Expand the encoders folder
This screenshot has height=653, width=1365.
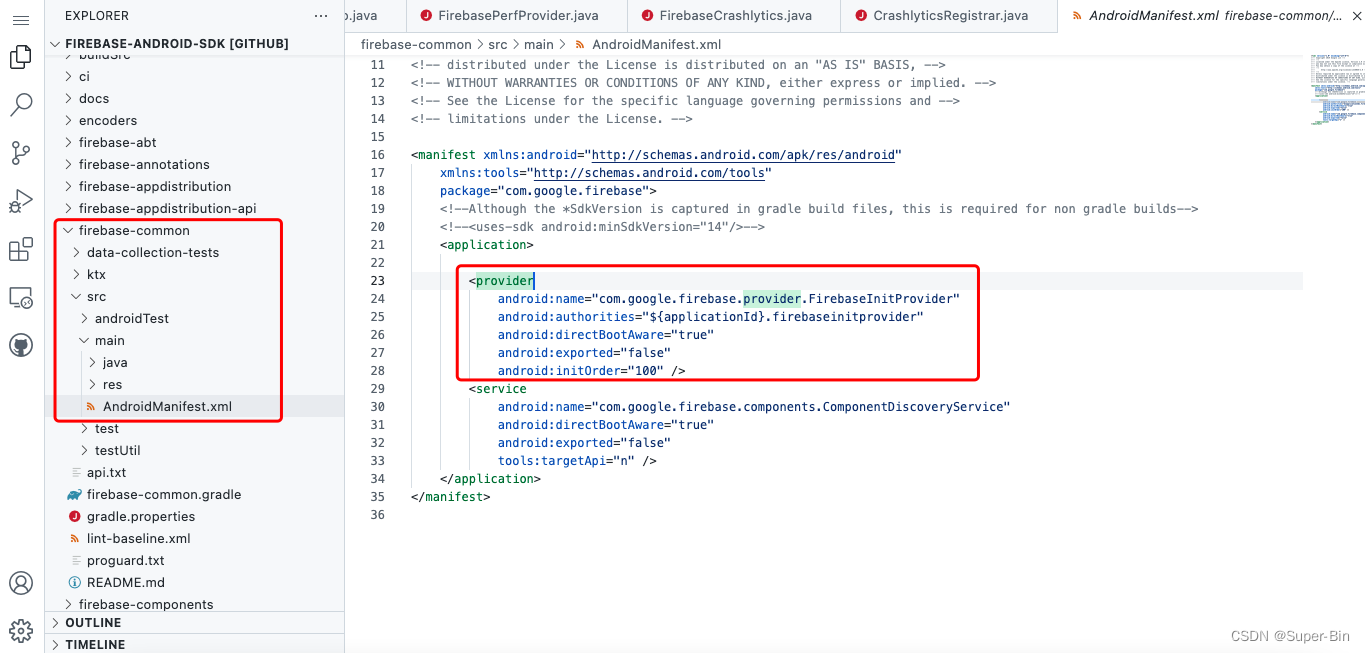tap(195, 120)
